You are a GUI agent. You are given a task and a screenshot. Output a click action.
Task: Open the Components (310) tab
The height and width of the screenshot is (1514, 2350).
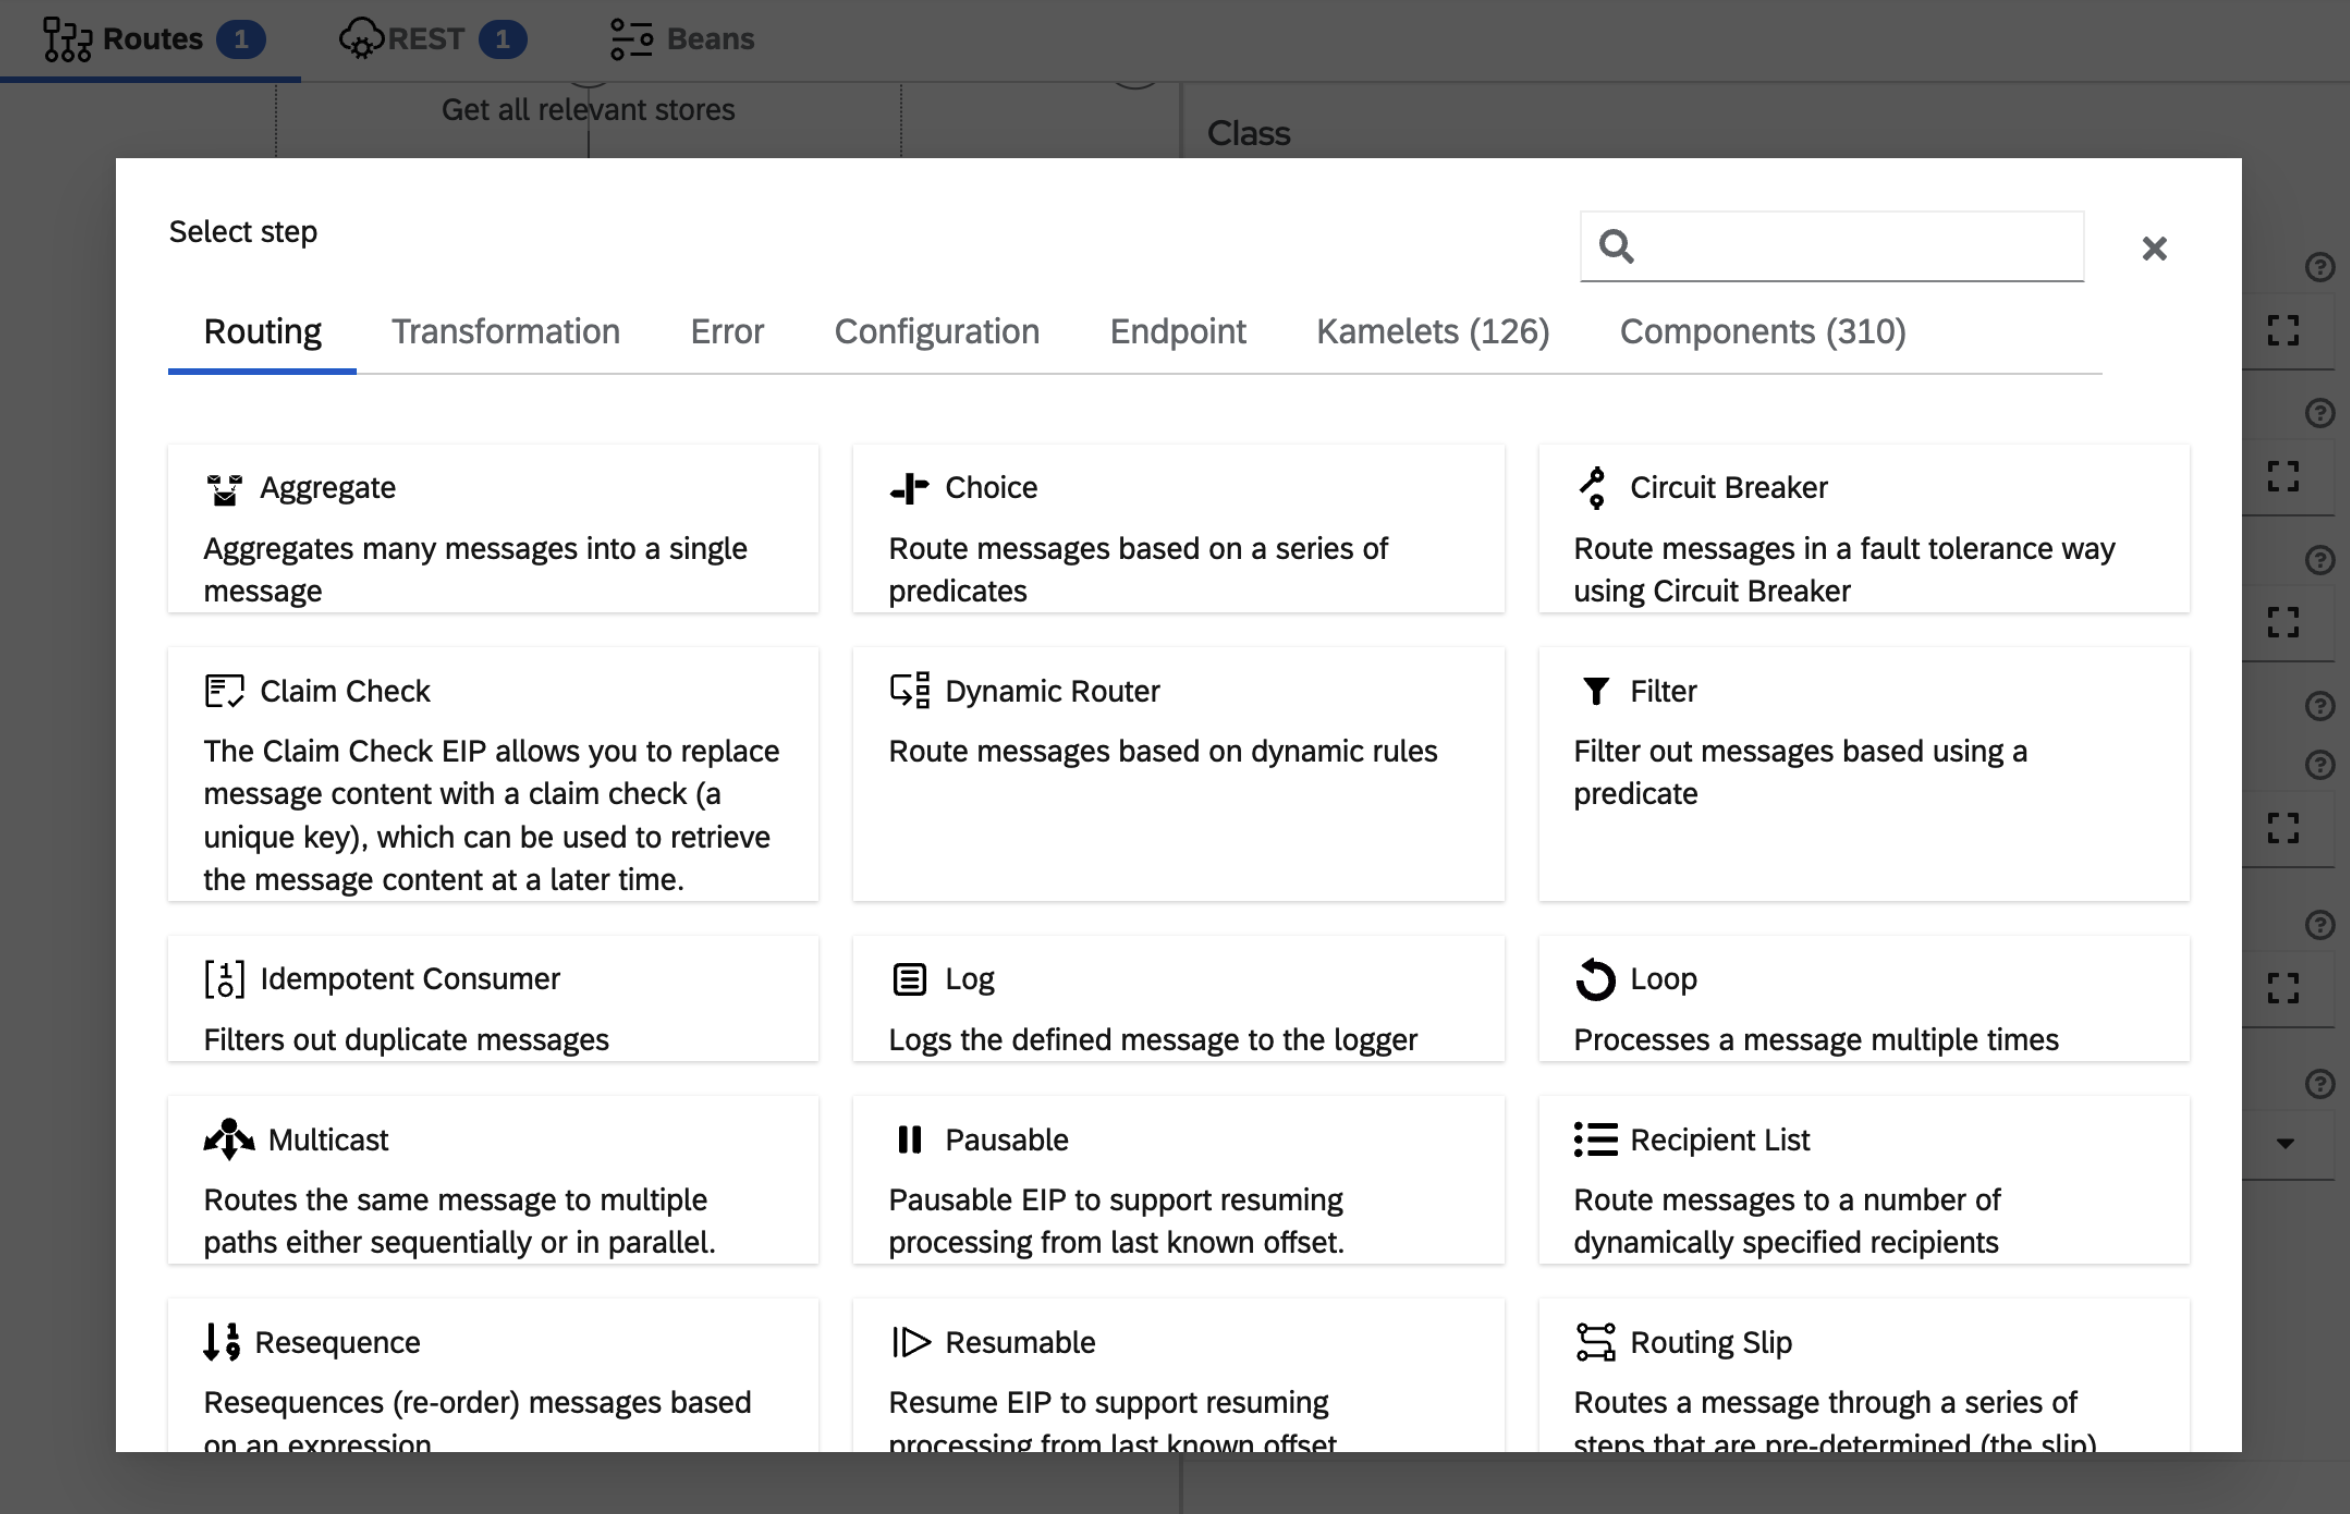1762,332
